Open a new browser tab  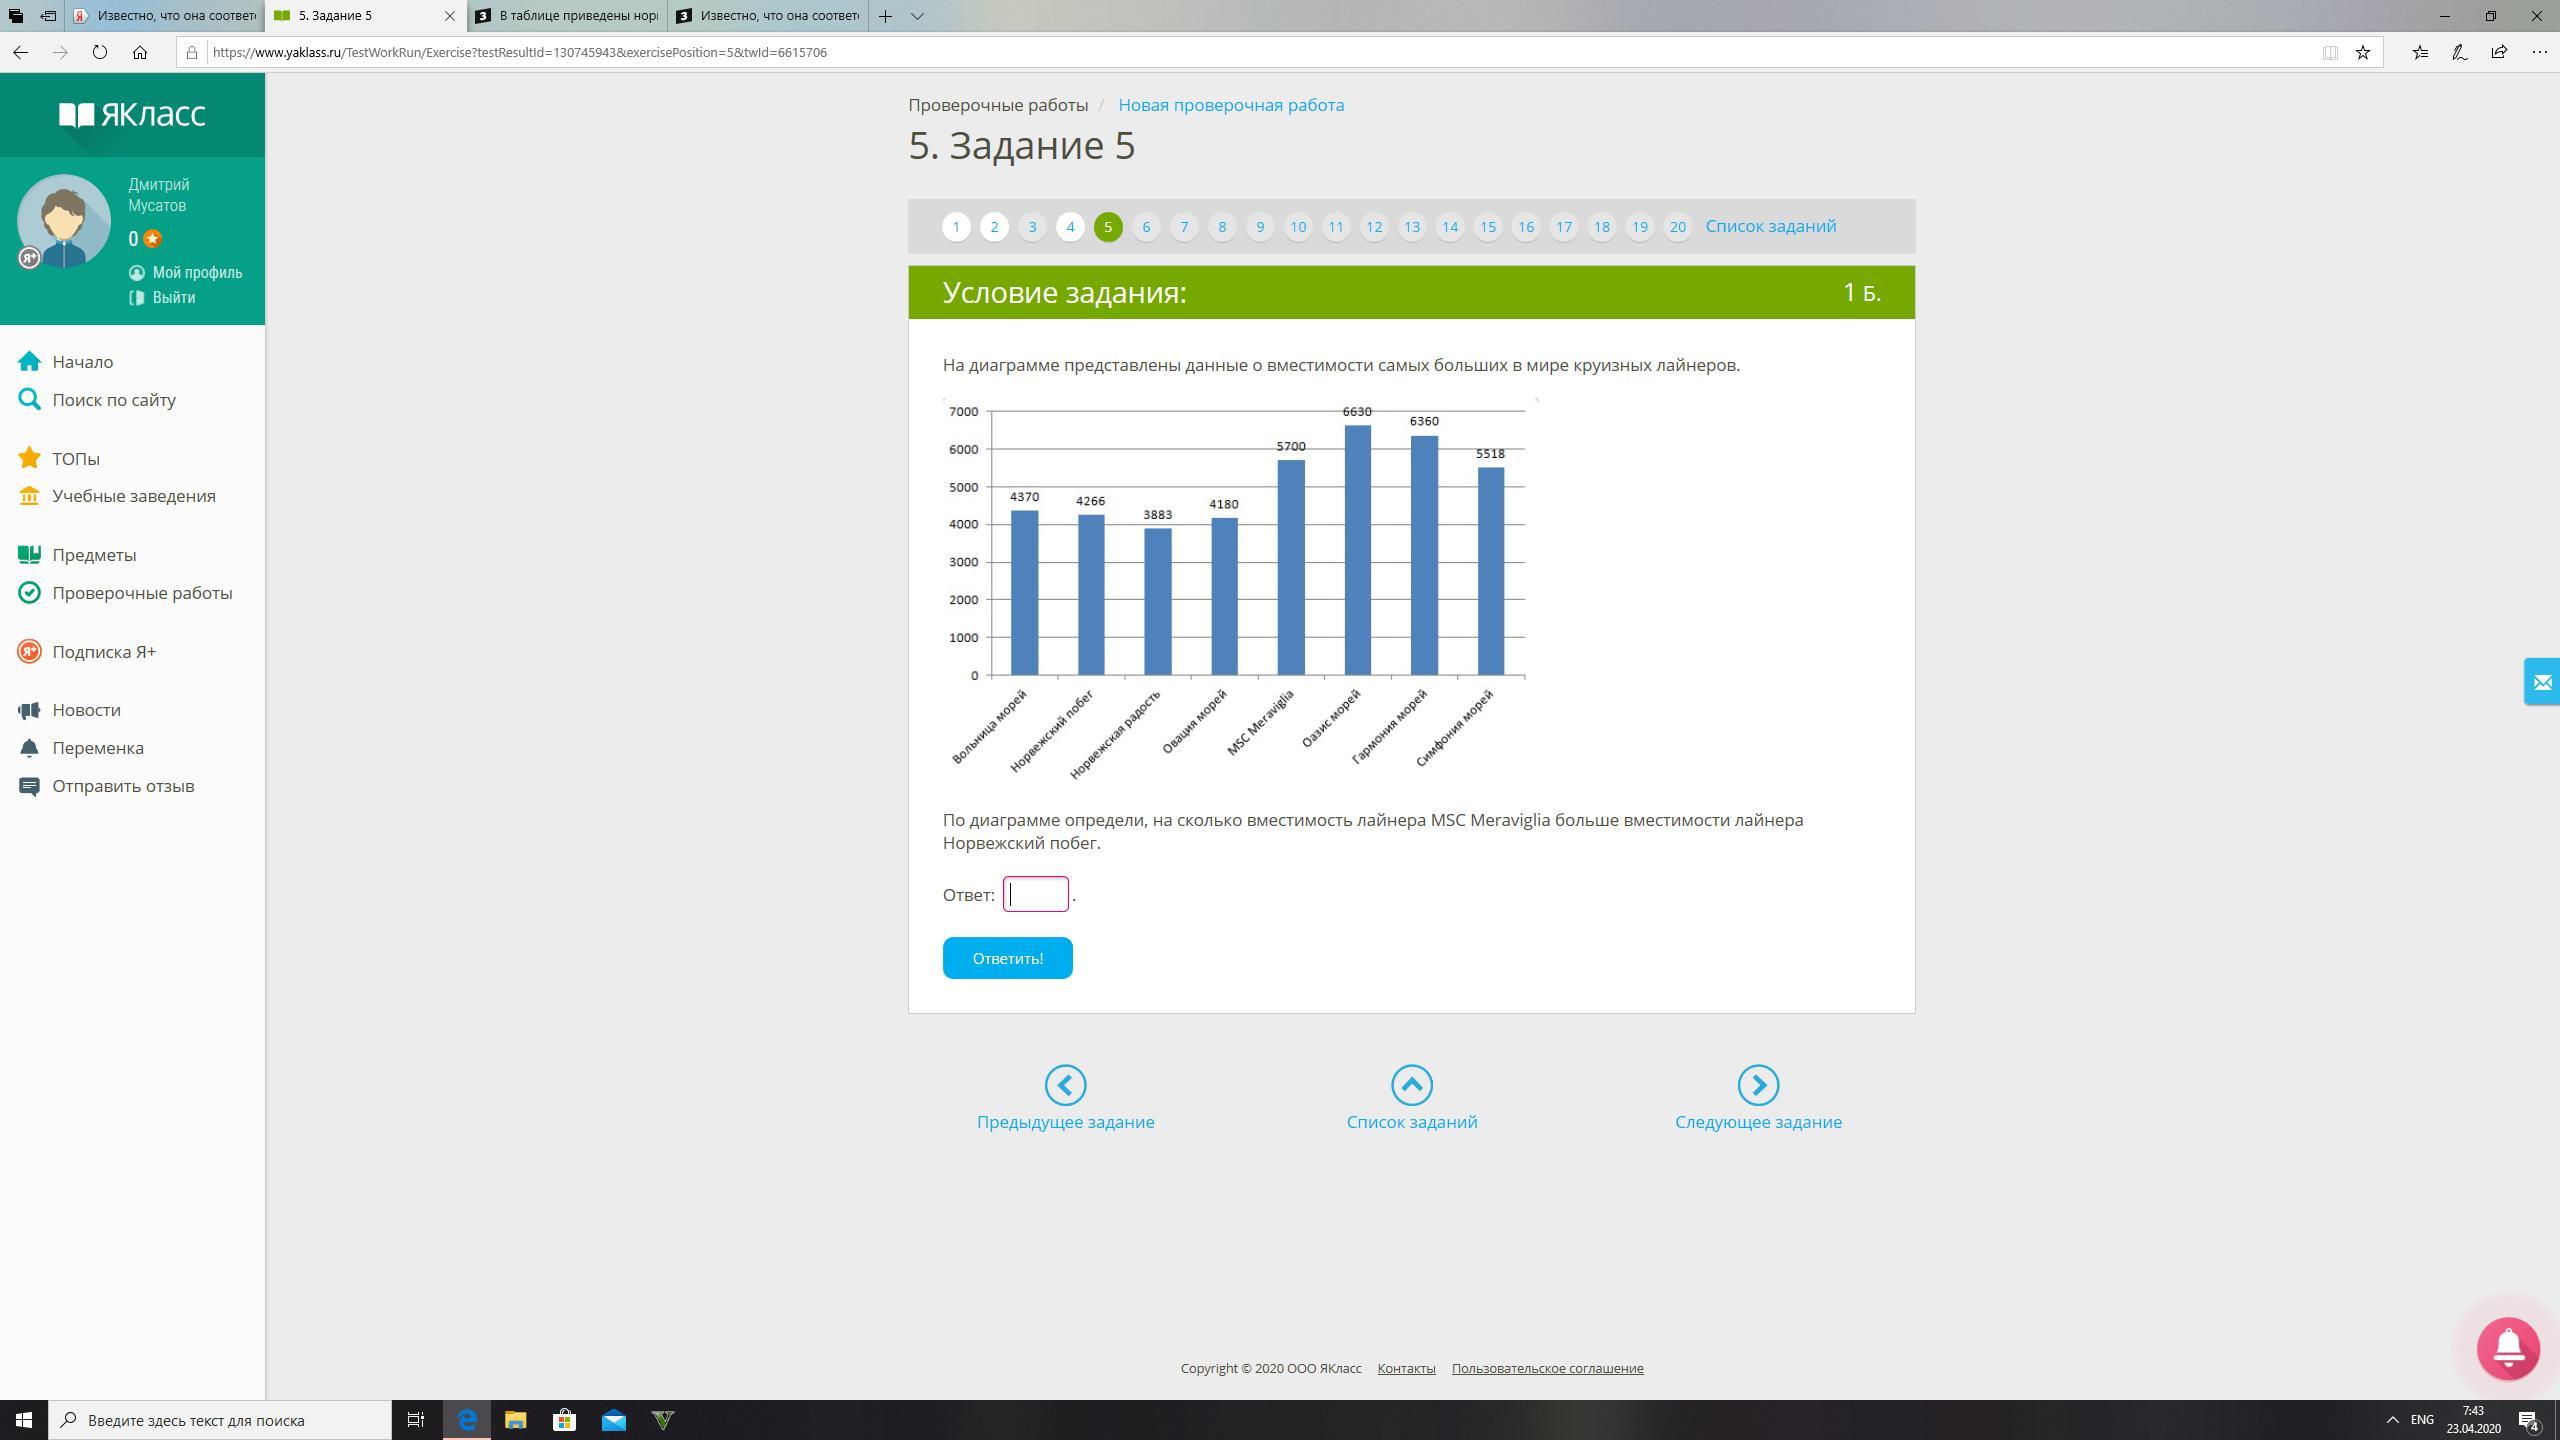(x=885, y=16)
